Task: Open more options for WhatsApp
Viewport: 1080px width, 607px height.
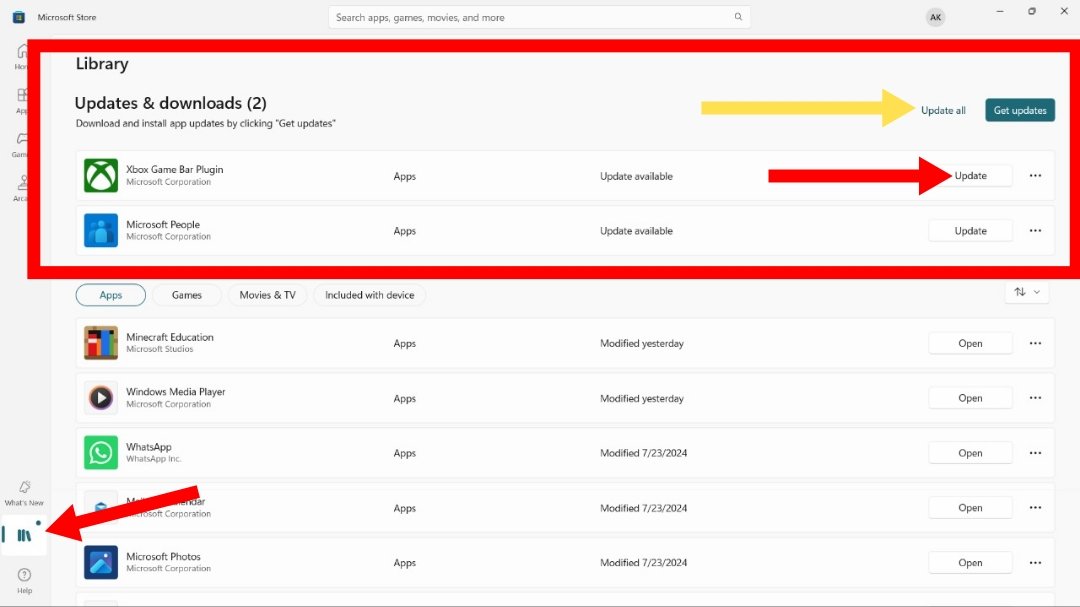Action: coord(1035,453)
